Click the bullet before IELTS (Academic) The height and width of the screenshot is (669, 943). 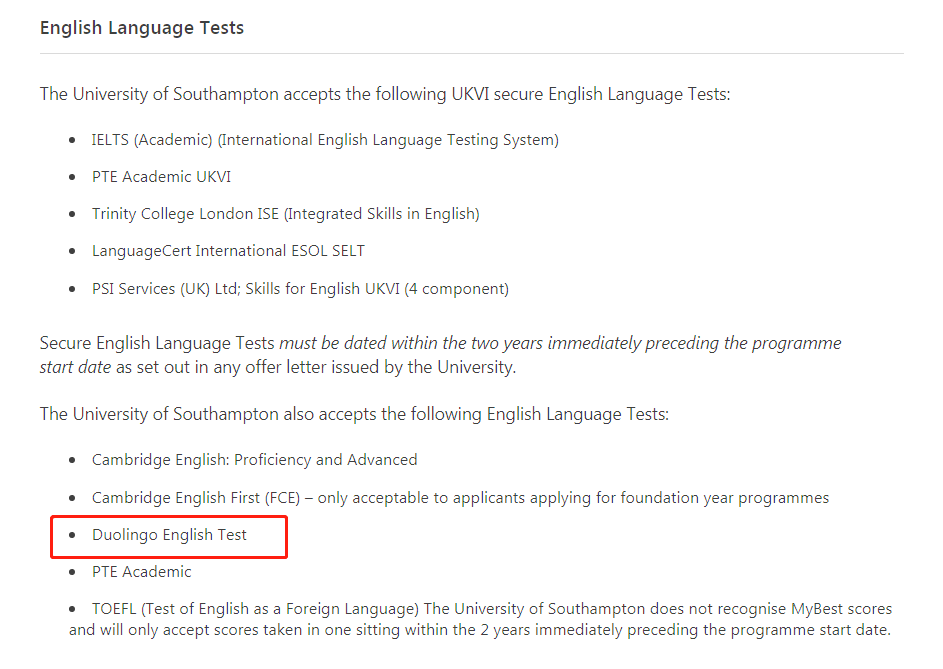(x=72, y=140)
